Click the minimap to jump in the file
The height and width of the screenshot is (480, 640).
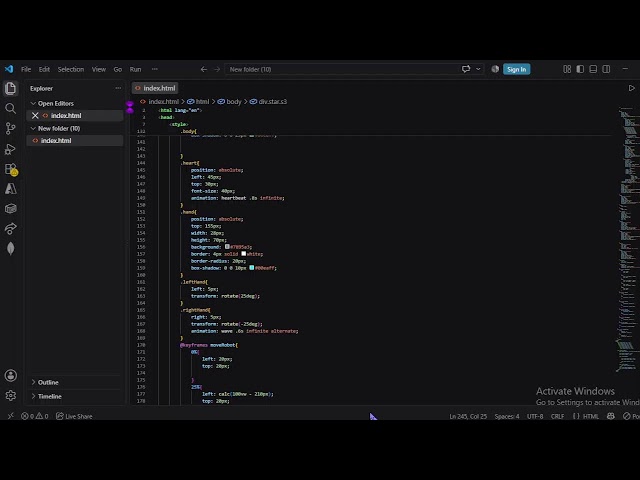[x=628, y=239]
